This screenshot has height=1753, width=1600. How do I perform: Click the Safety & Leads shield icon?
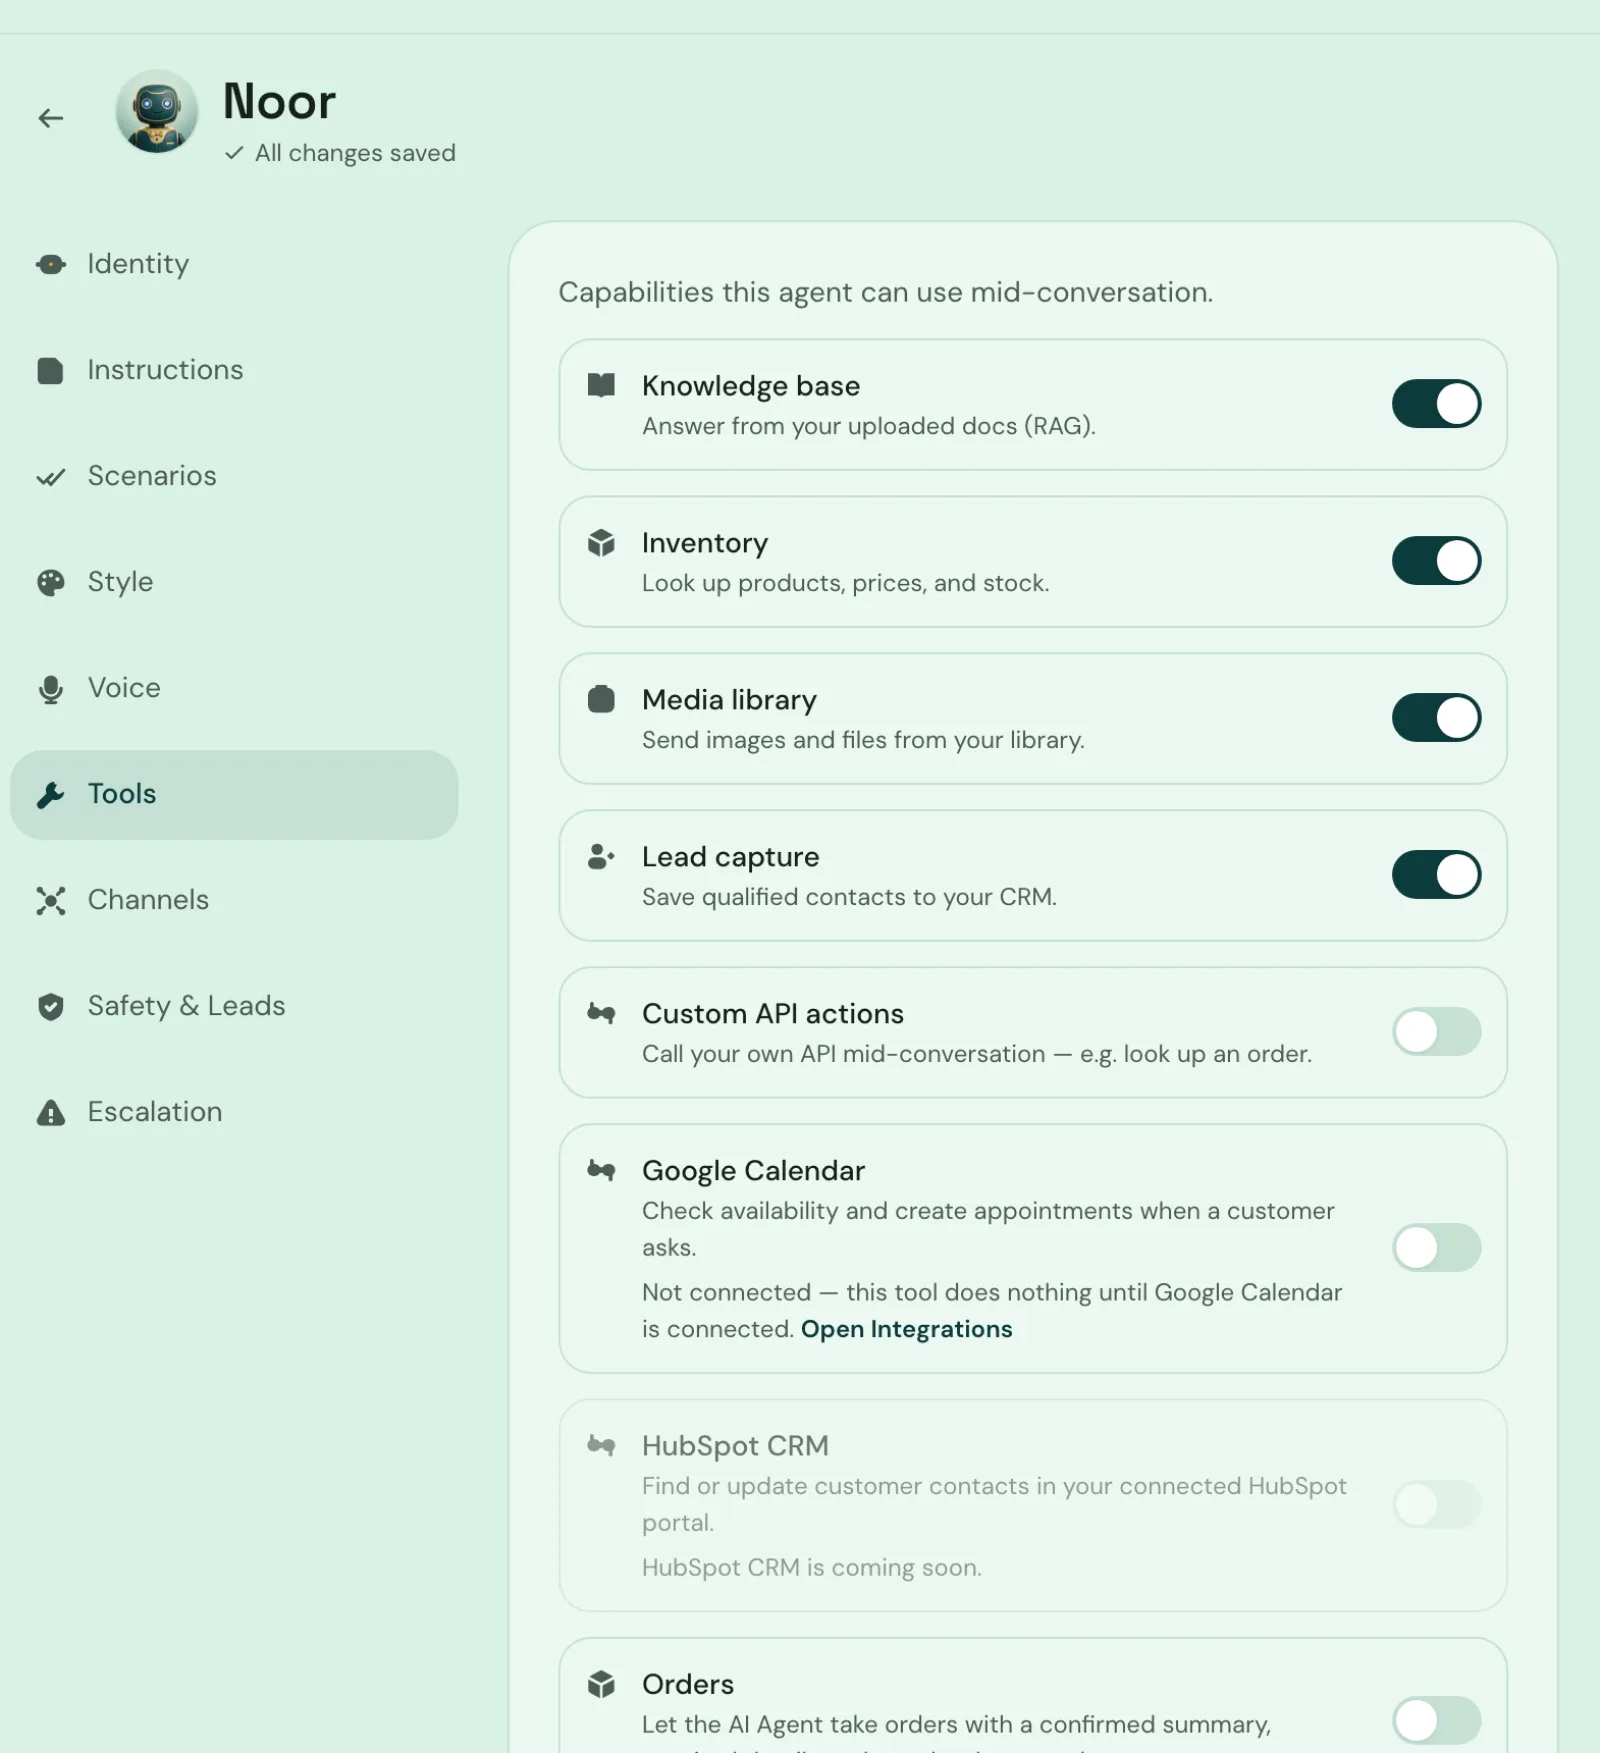[x=51, y=1006]
